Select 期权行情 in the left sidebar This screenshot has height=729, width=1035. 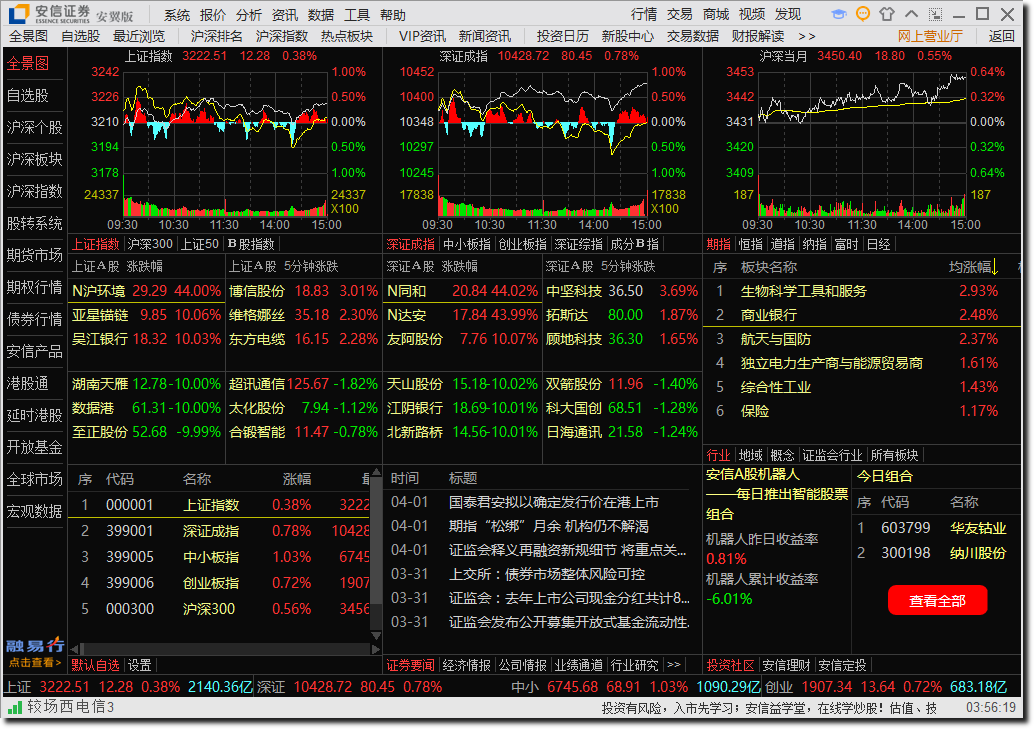pyautogui.click(x=34, y=287)
